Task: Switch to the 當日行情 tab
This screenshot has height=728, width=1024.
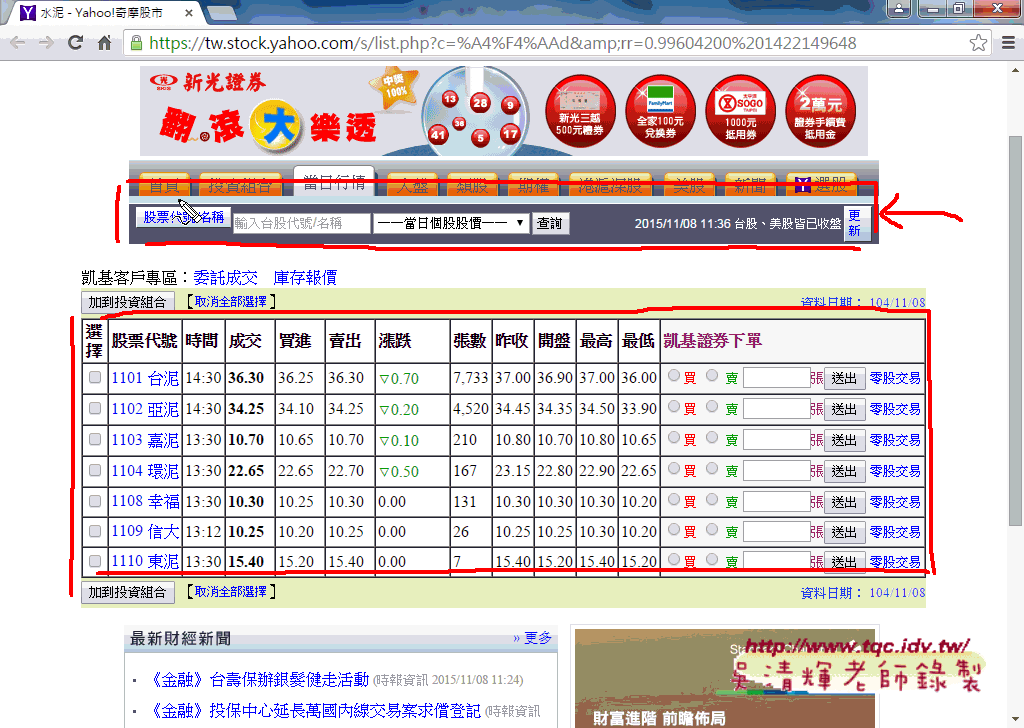Action: [x=334, y=183]
